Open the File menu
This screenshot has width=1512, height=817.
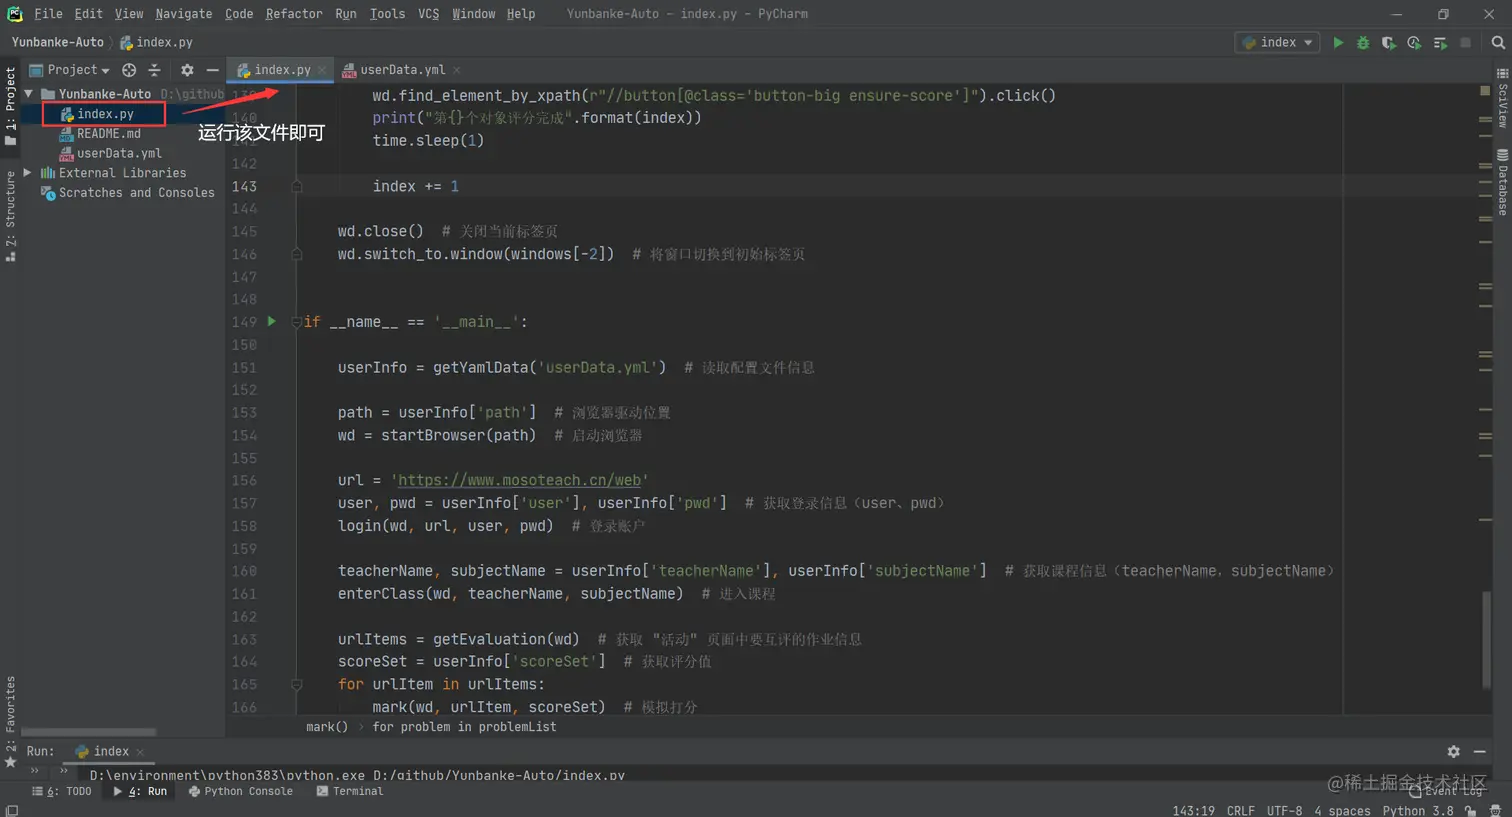[48, 14]
